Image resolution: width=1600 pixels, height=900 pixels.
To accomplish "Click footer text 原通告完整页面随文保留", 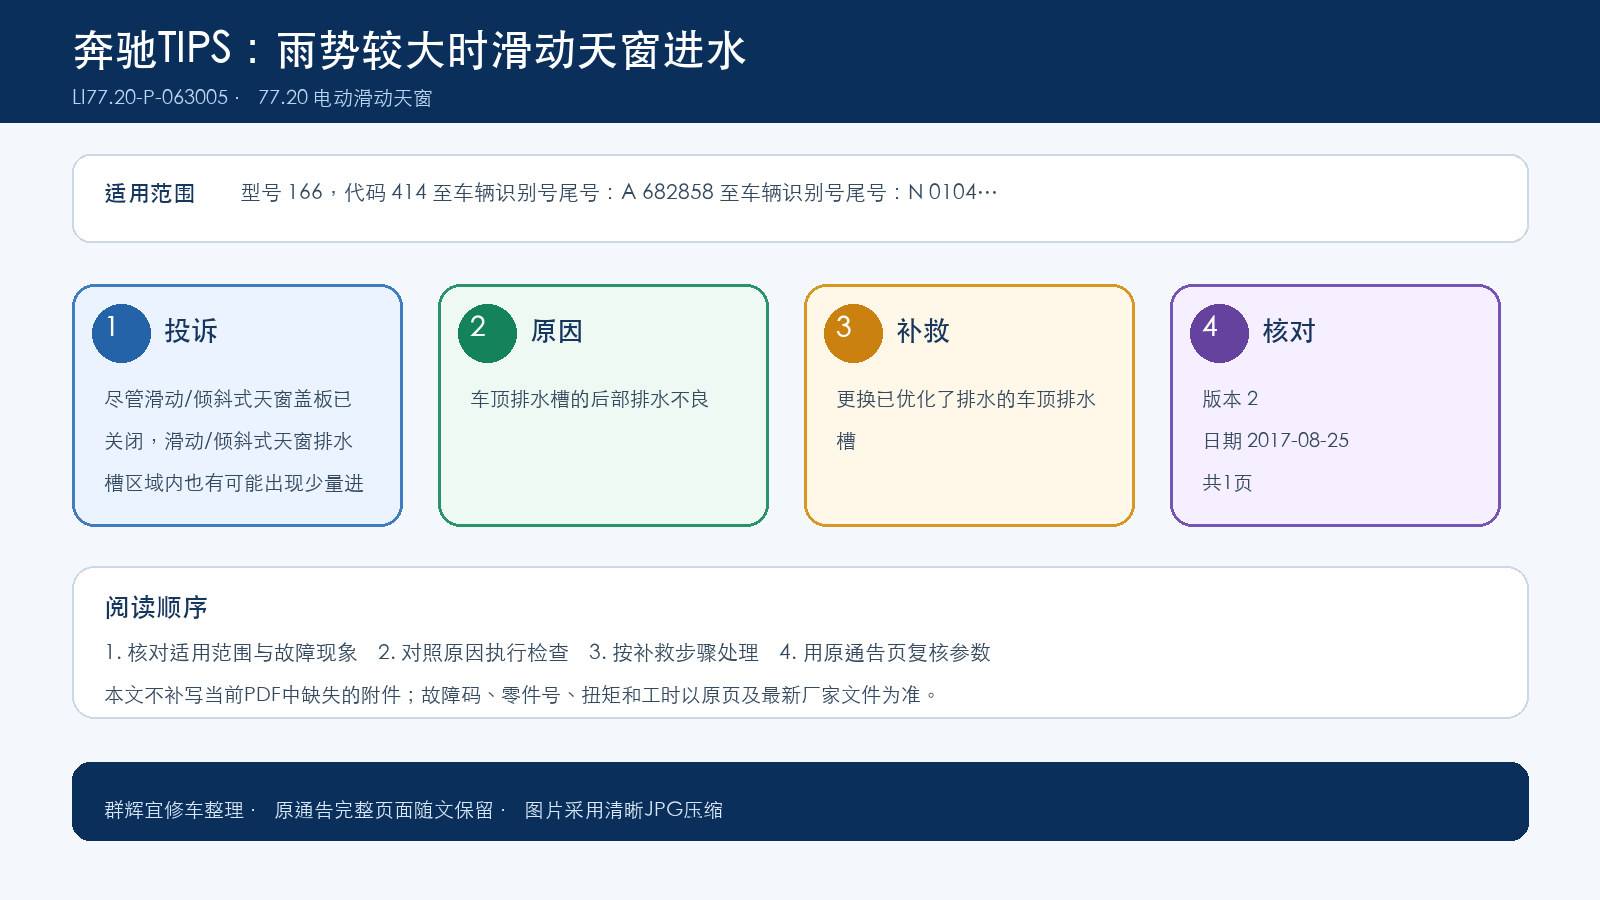I will (384, 810).
